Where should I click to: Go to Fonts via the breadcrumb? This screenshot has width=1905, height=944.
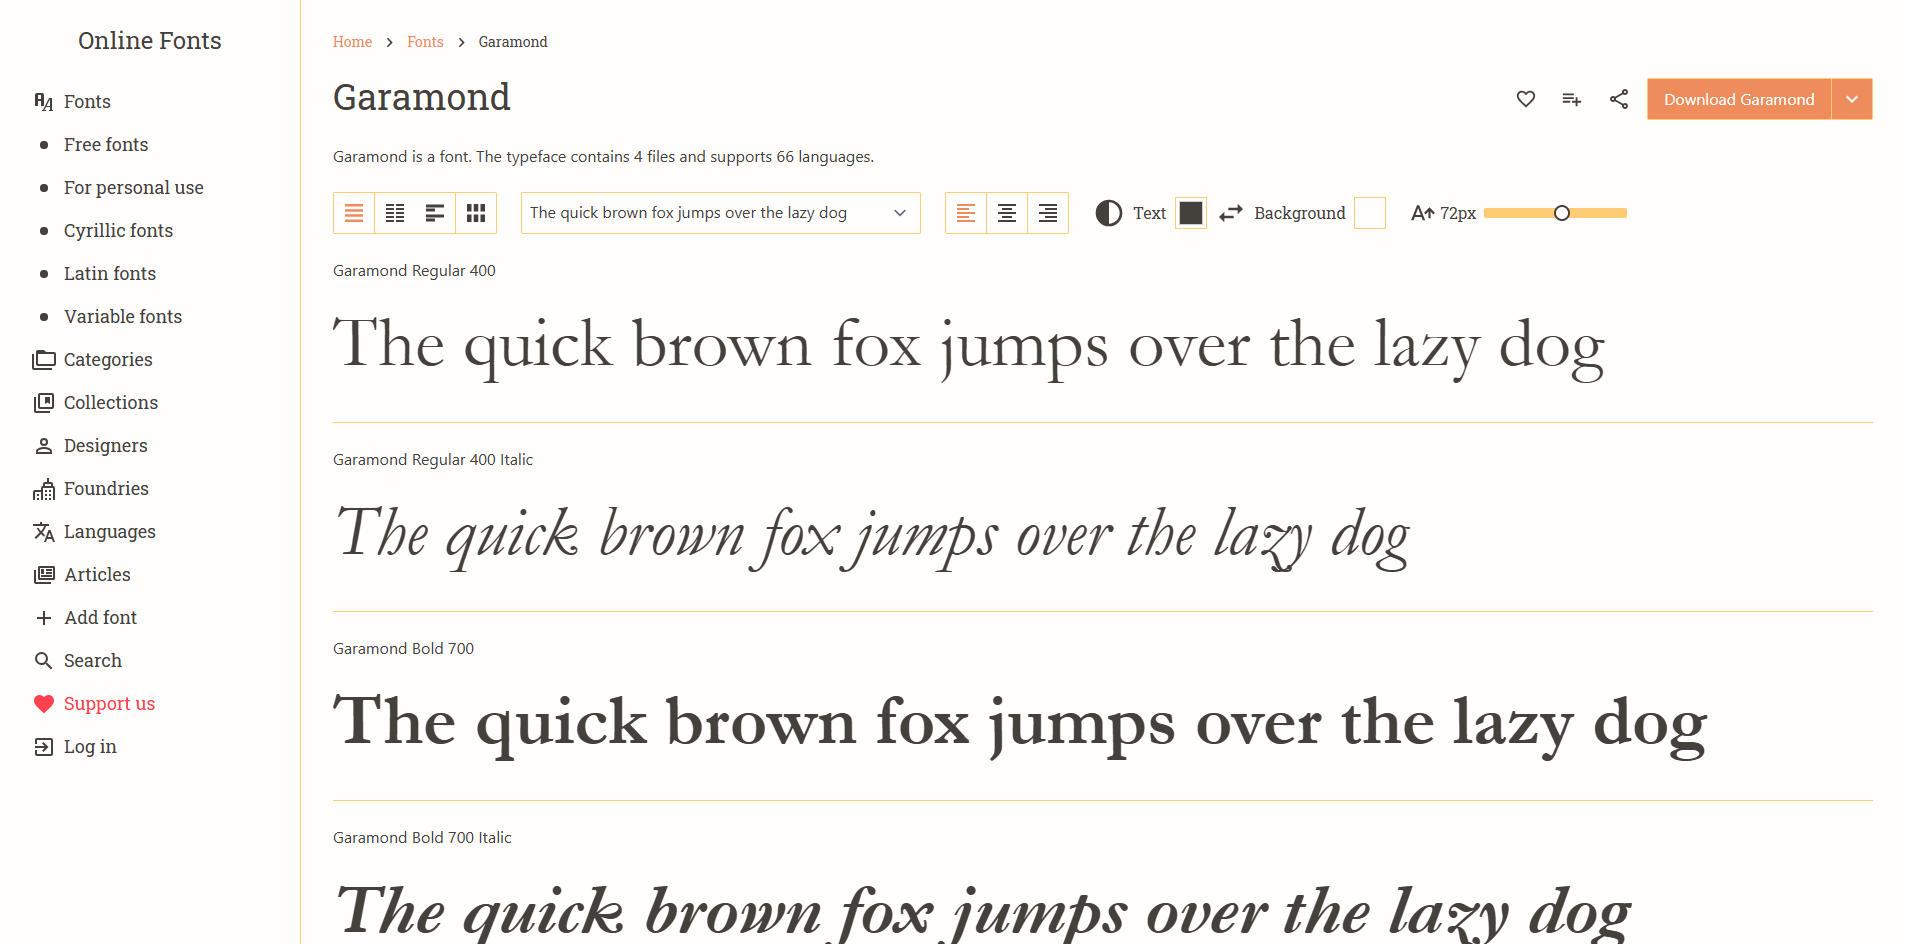point(424,42)
